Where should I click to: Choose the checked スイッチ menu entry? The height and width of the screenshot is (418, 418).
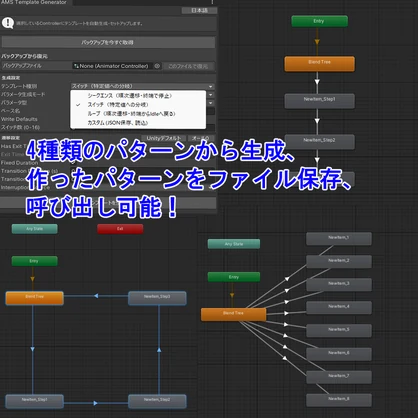pos(138,105)
